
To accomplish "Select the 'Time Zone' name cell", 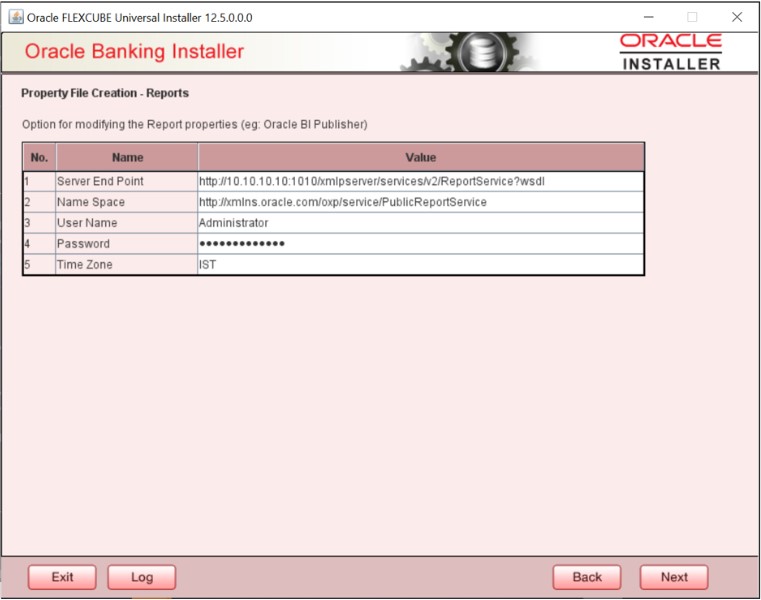I will [127, 265].
